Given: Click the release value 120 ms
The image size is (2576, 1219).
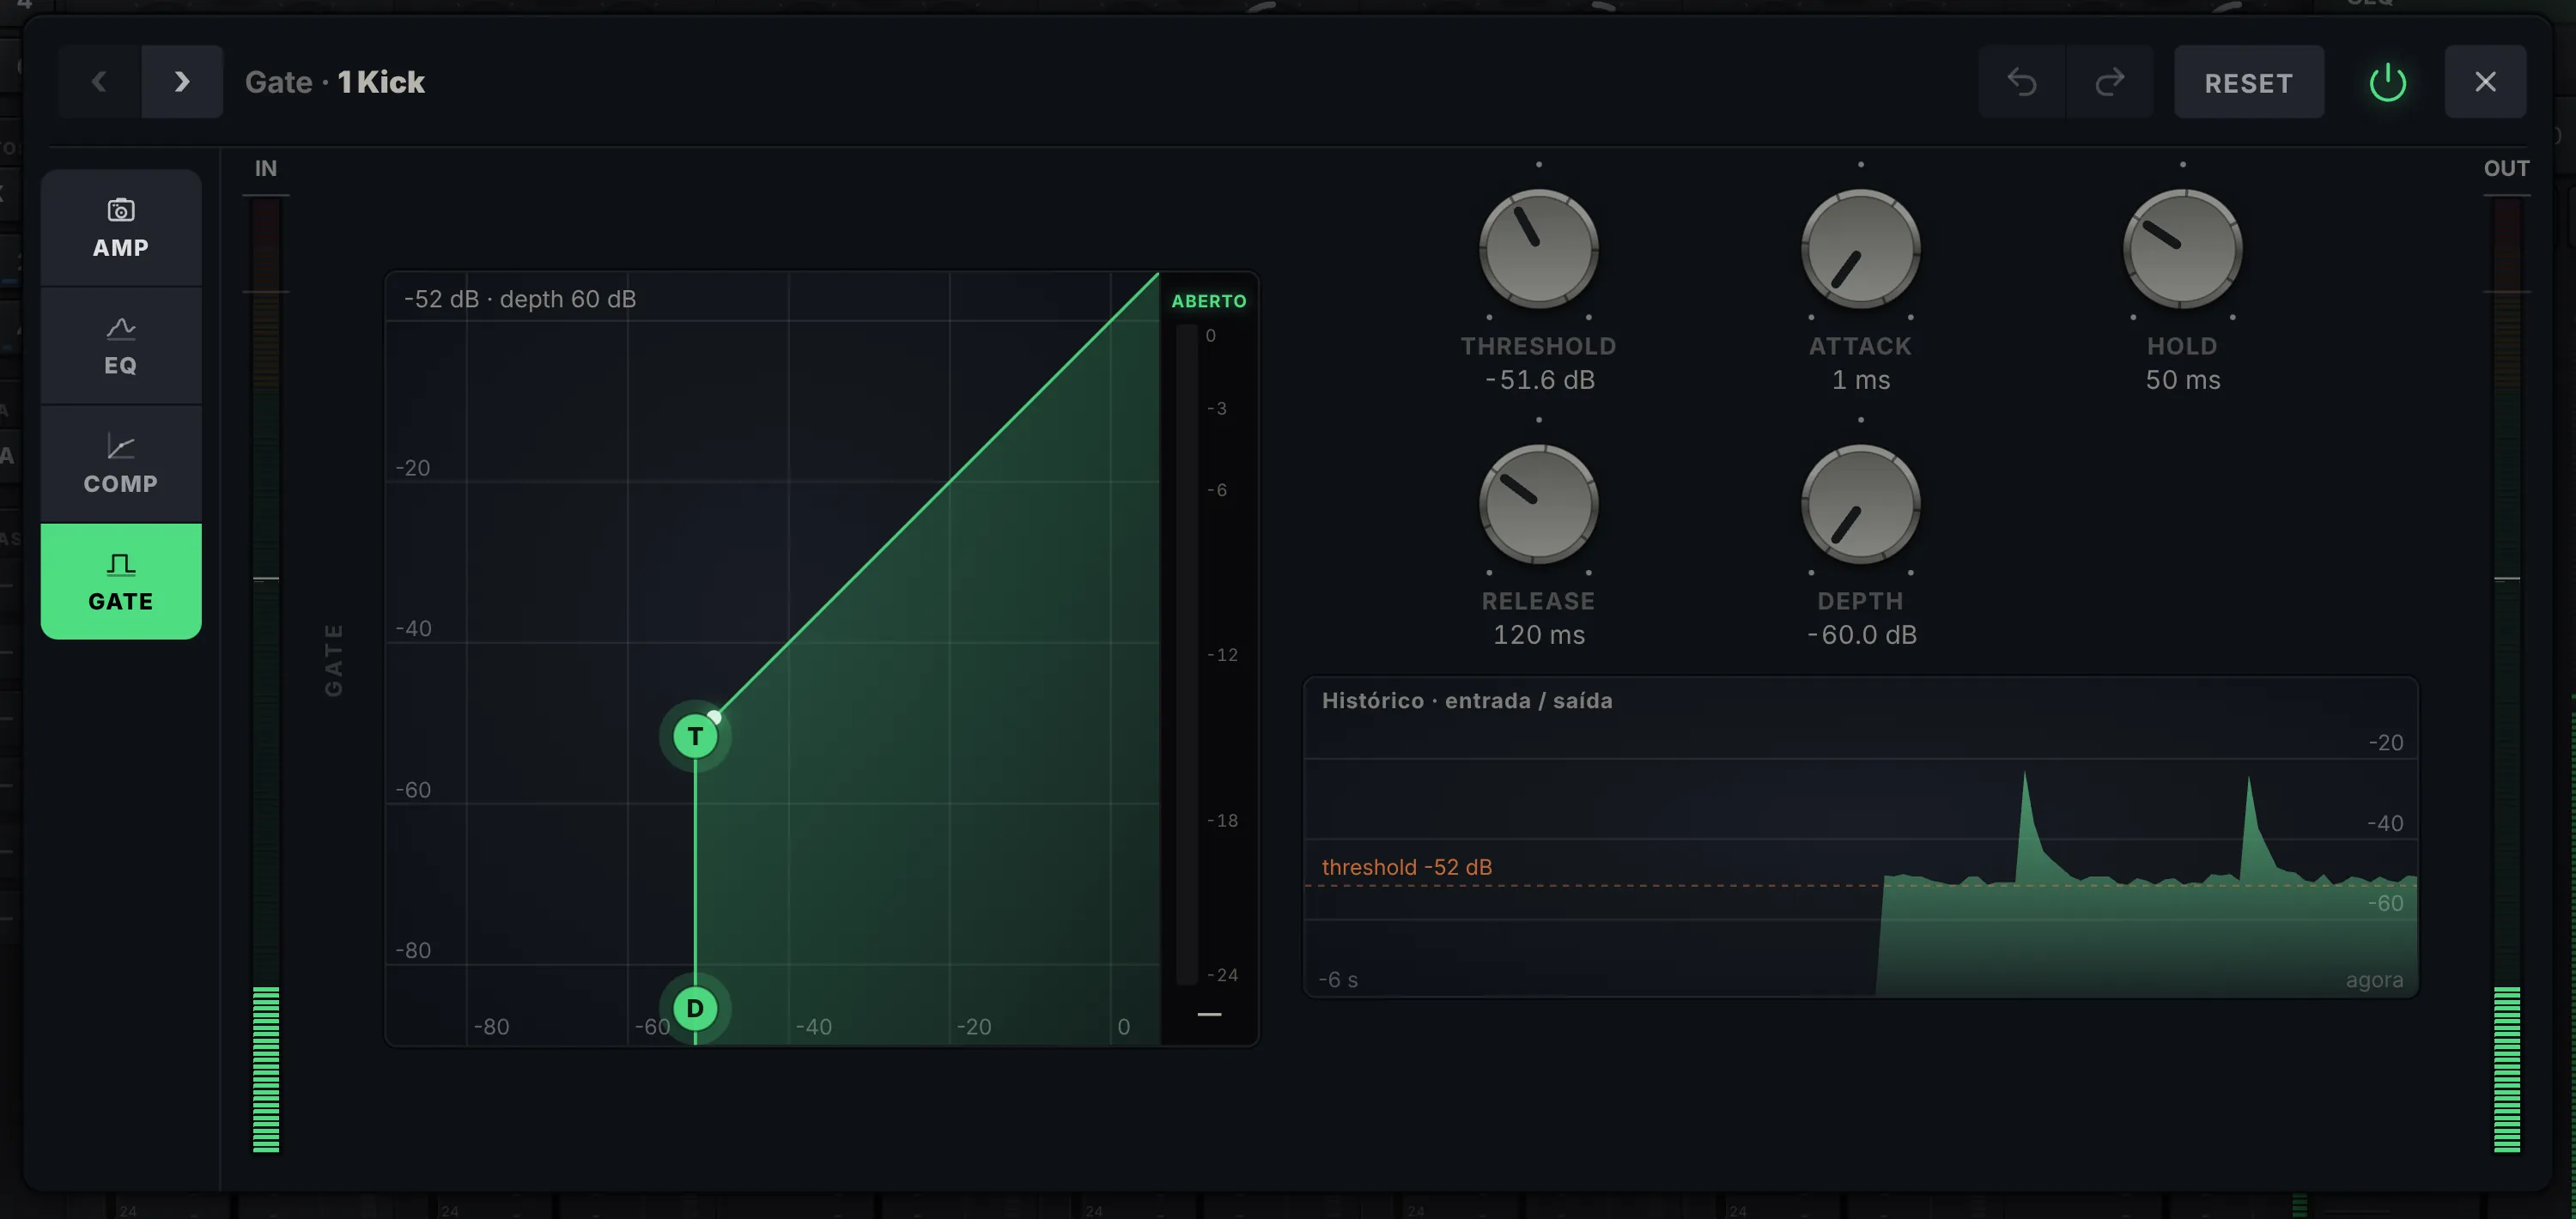Looking at the screenshot, I should tap(1538, 635).
